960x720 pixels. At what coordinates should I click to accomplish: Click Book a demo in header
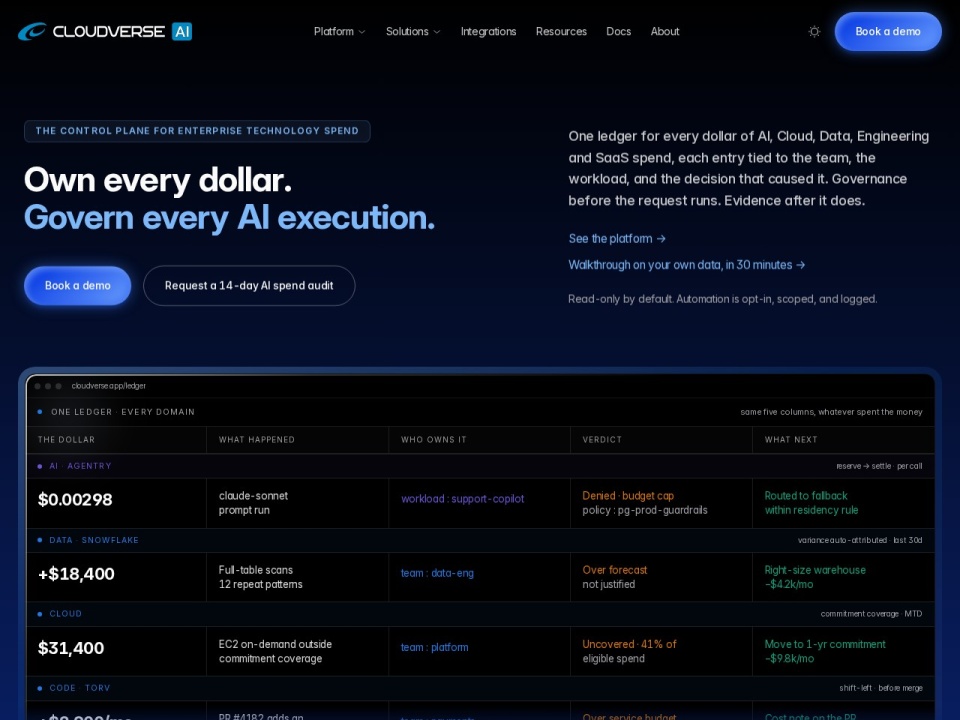tap(888, 31)
